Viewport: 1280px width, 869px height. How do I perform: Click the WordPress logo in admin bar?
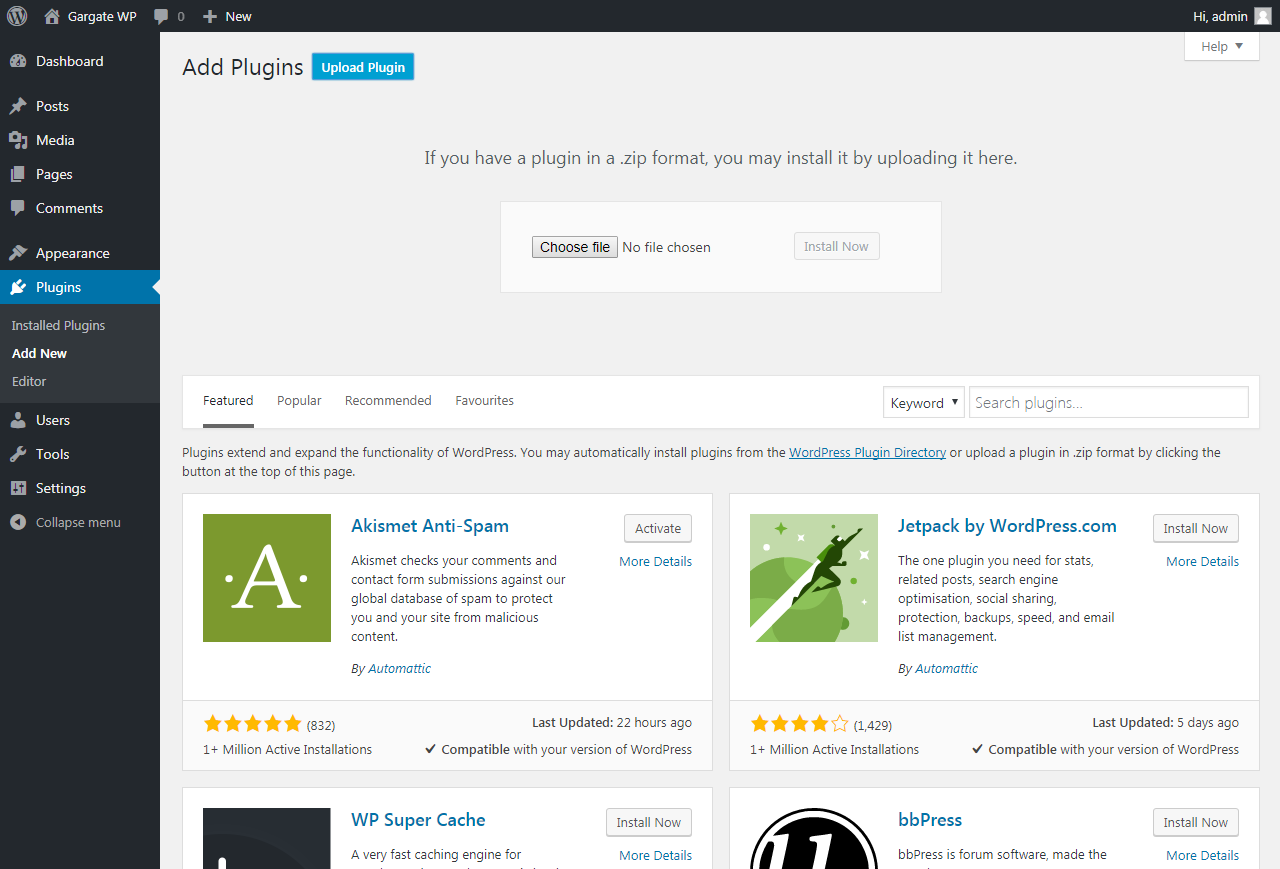pos(17,16)
